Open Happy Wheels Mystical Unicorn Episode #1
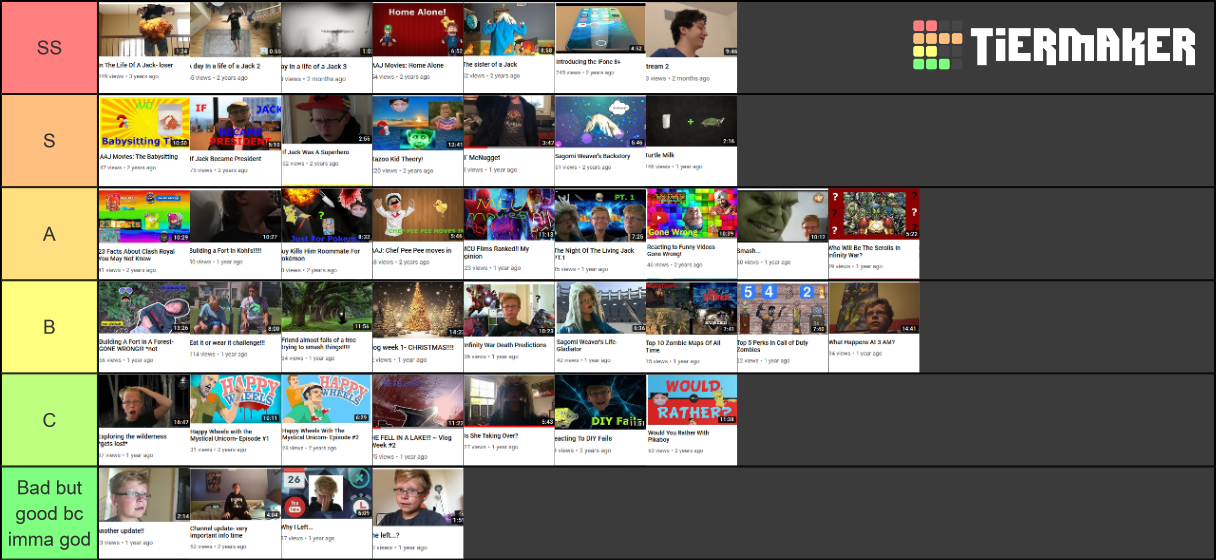This screenshot has width=1216, height=560. point(236,419)
